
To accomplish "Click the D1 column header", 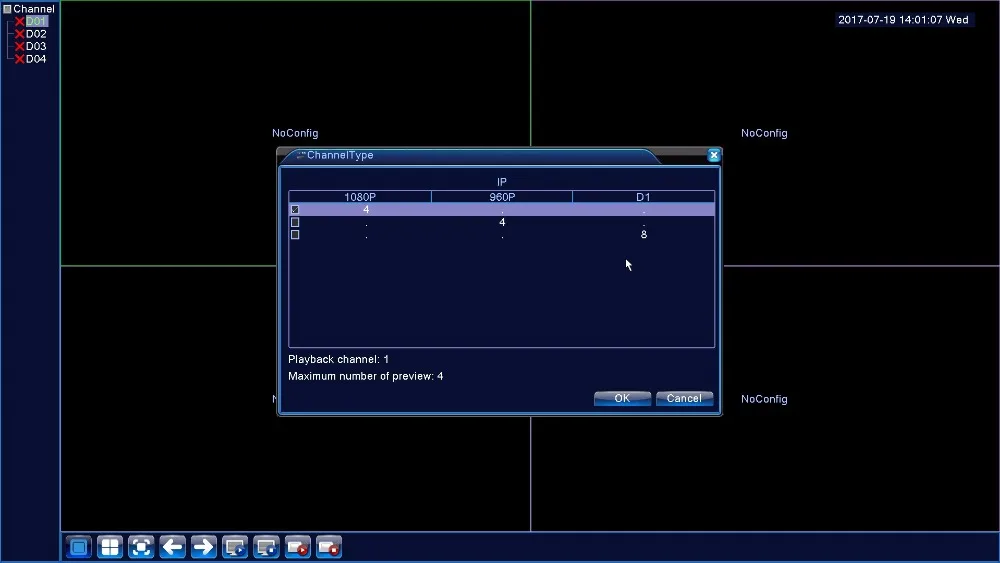I will (643, 197).
